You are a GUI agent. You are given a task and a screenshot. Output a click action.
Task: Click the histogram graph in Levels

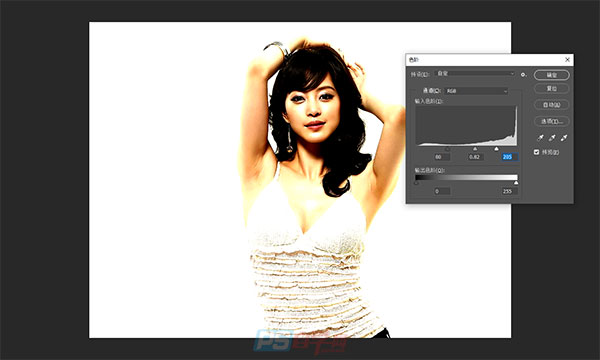click(x=466, y=126)
